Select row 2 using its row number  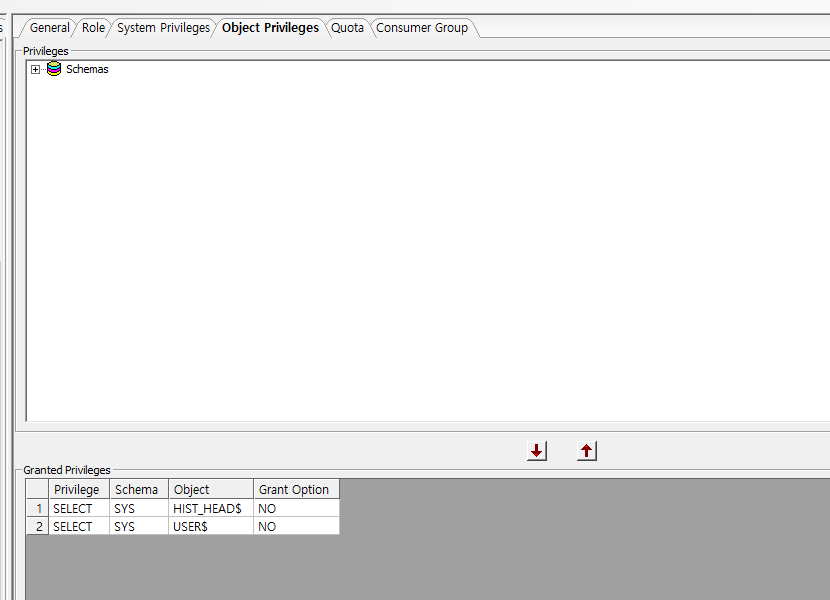pyautogui.click(x=37, y=526)
